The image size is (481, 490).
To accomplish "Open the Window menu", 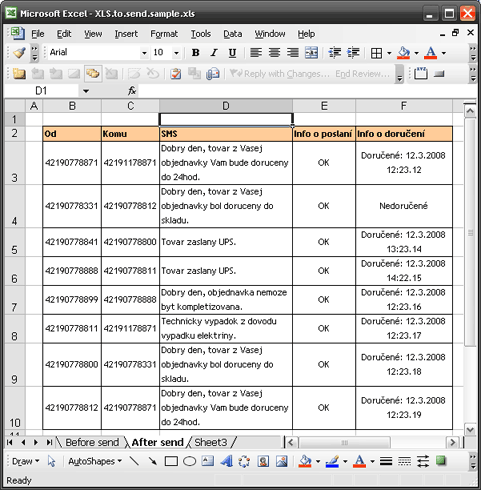I will 270,34.
